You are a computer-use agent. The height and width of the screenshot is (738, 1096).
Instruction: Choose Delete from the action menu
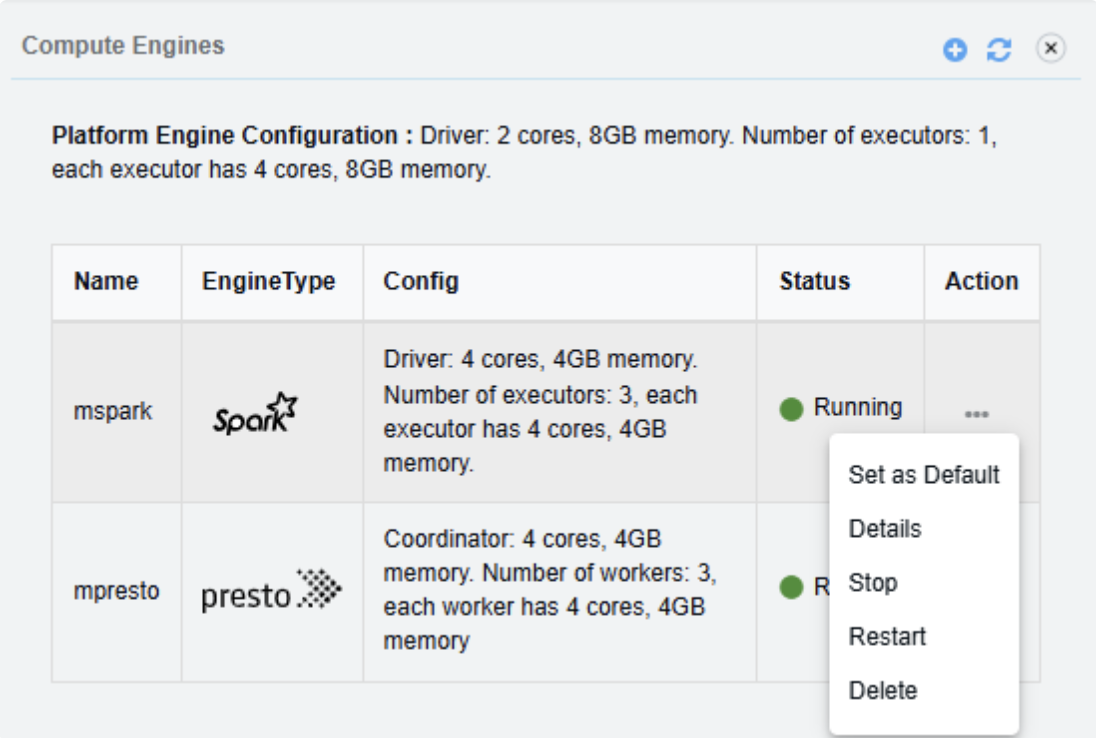882,691
